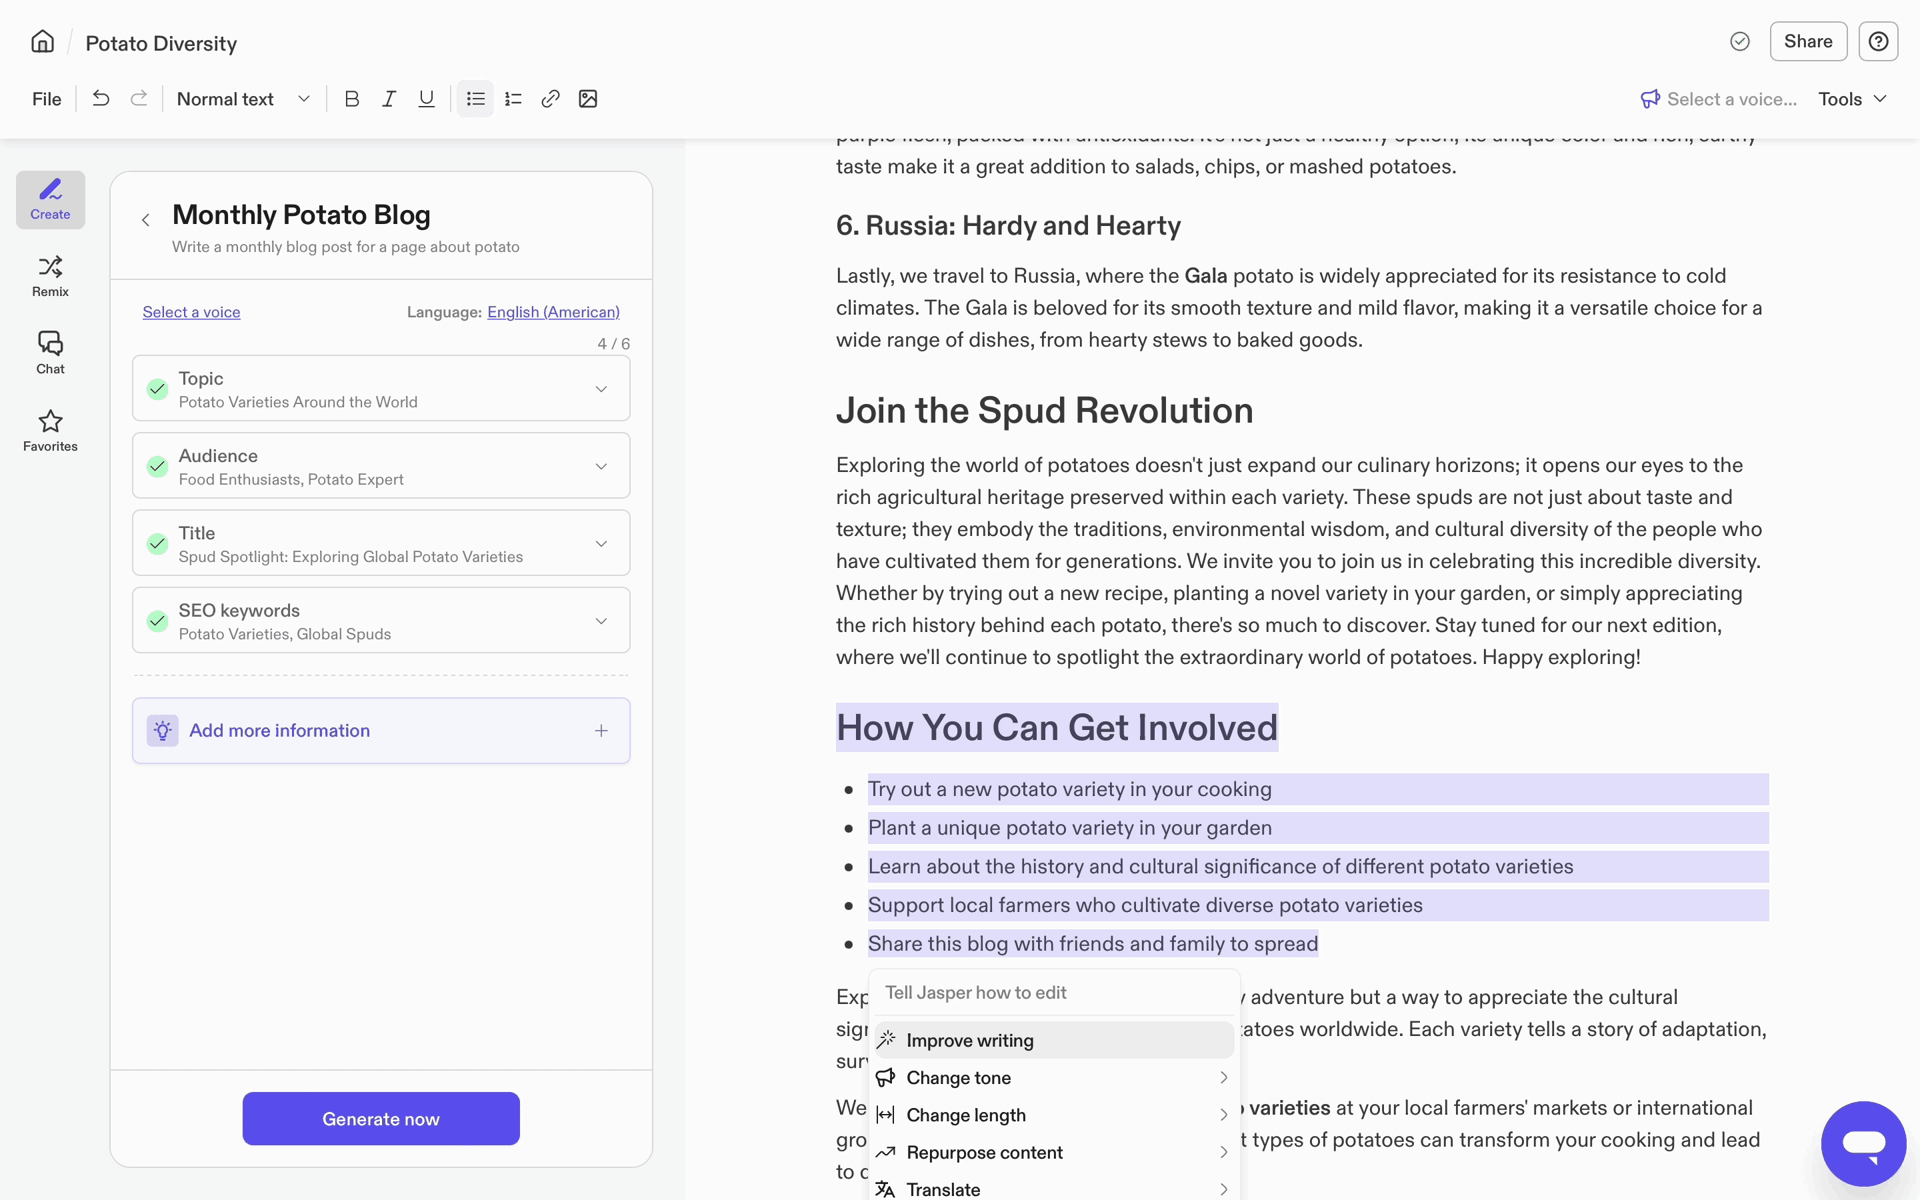Insert a hyperlink
This screenshot has width=1920, height=1200.
550,99
